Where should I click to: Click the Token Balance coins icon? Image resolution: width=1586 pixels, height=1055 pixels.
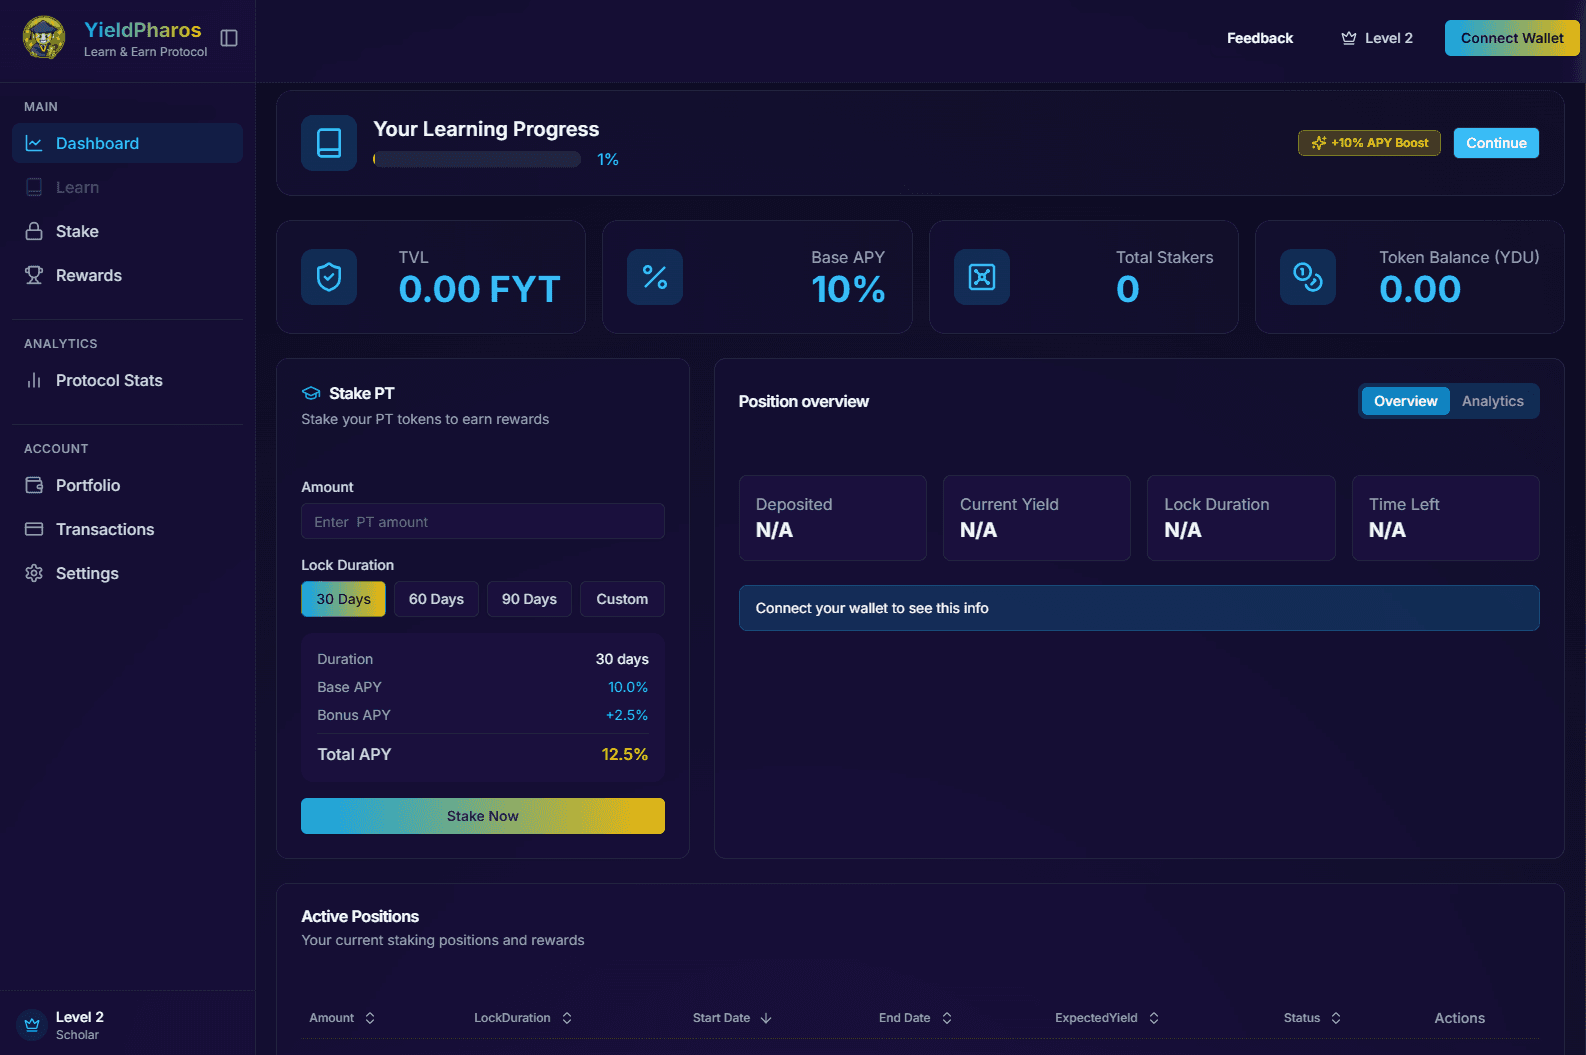[1308, 277]
